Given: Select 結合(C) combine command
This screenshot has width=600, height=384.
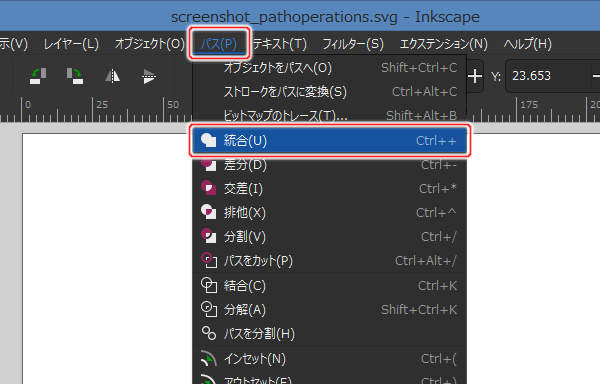Looking at the screenshot, I should tap(329, 286).
